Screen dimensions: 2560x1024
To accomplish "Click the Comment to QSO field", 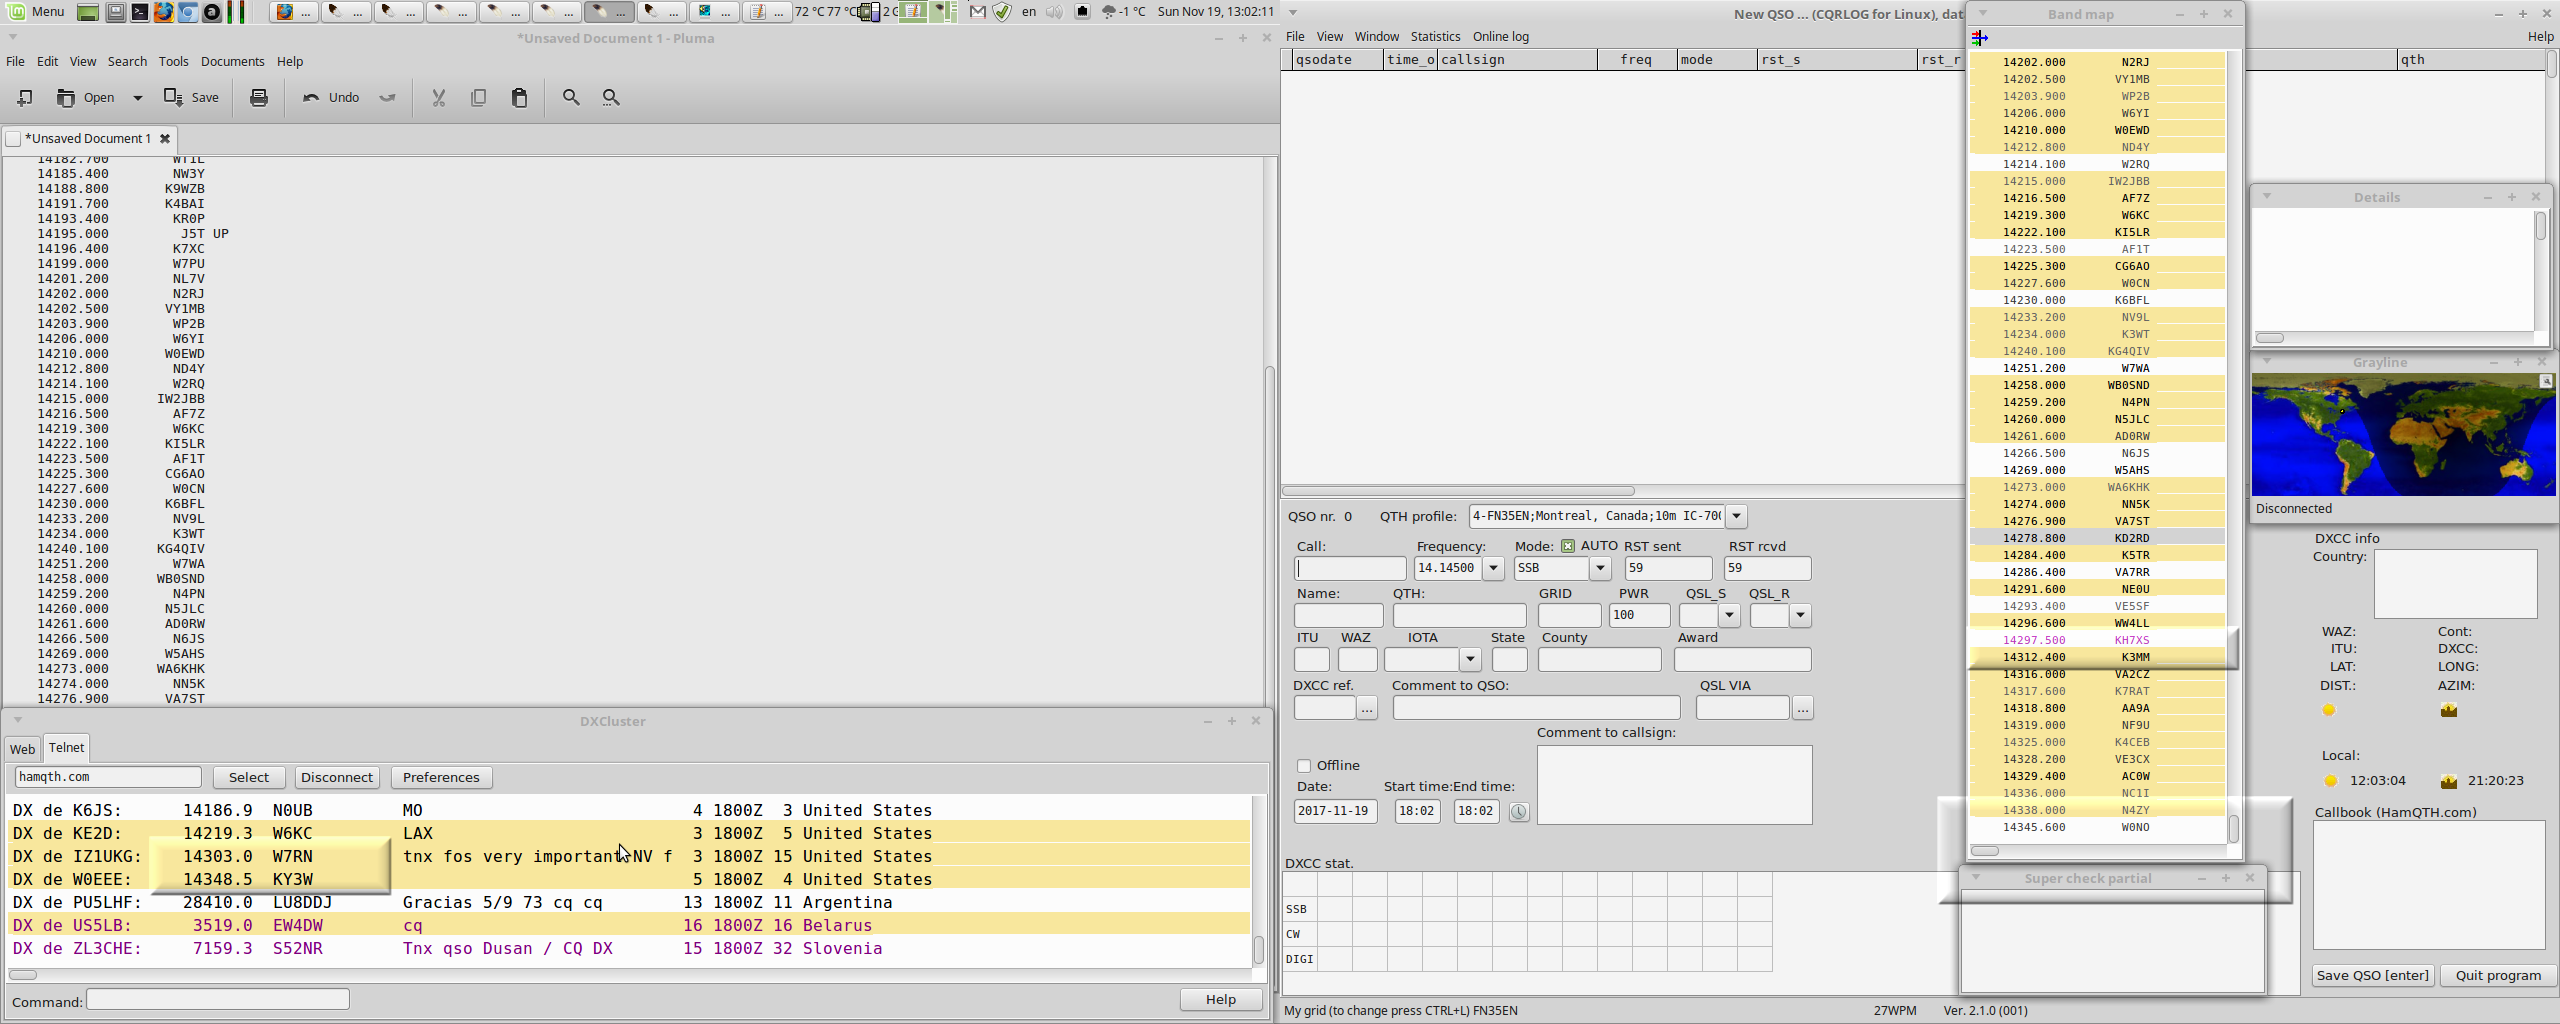I will (x=1536, y=708).
